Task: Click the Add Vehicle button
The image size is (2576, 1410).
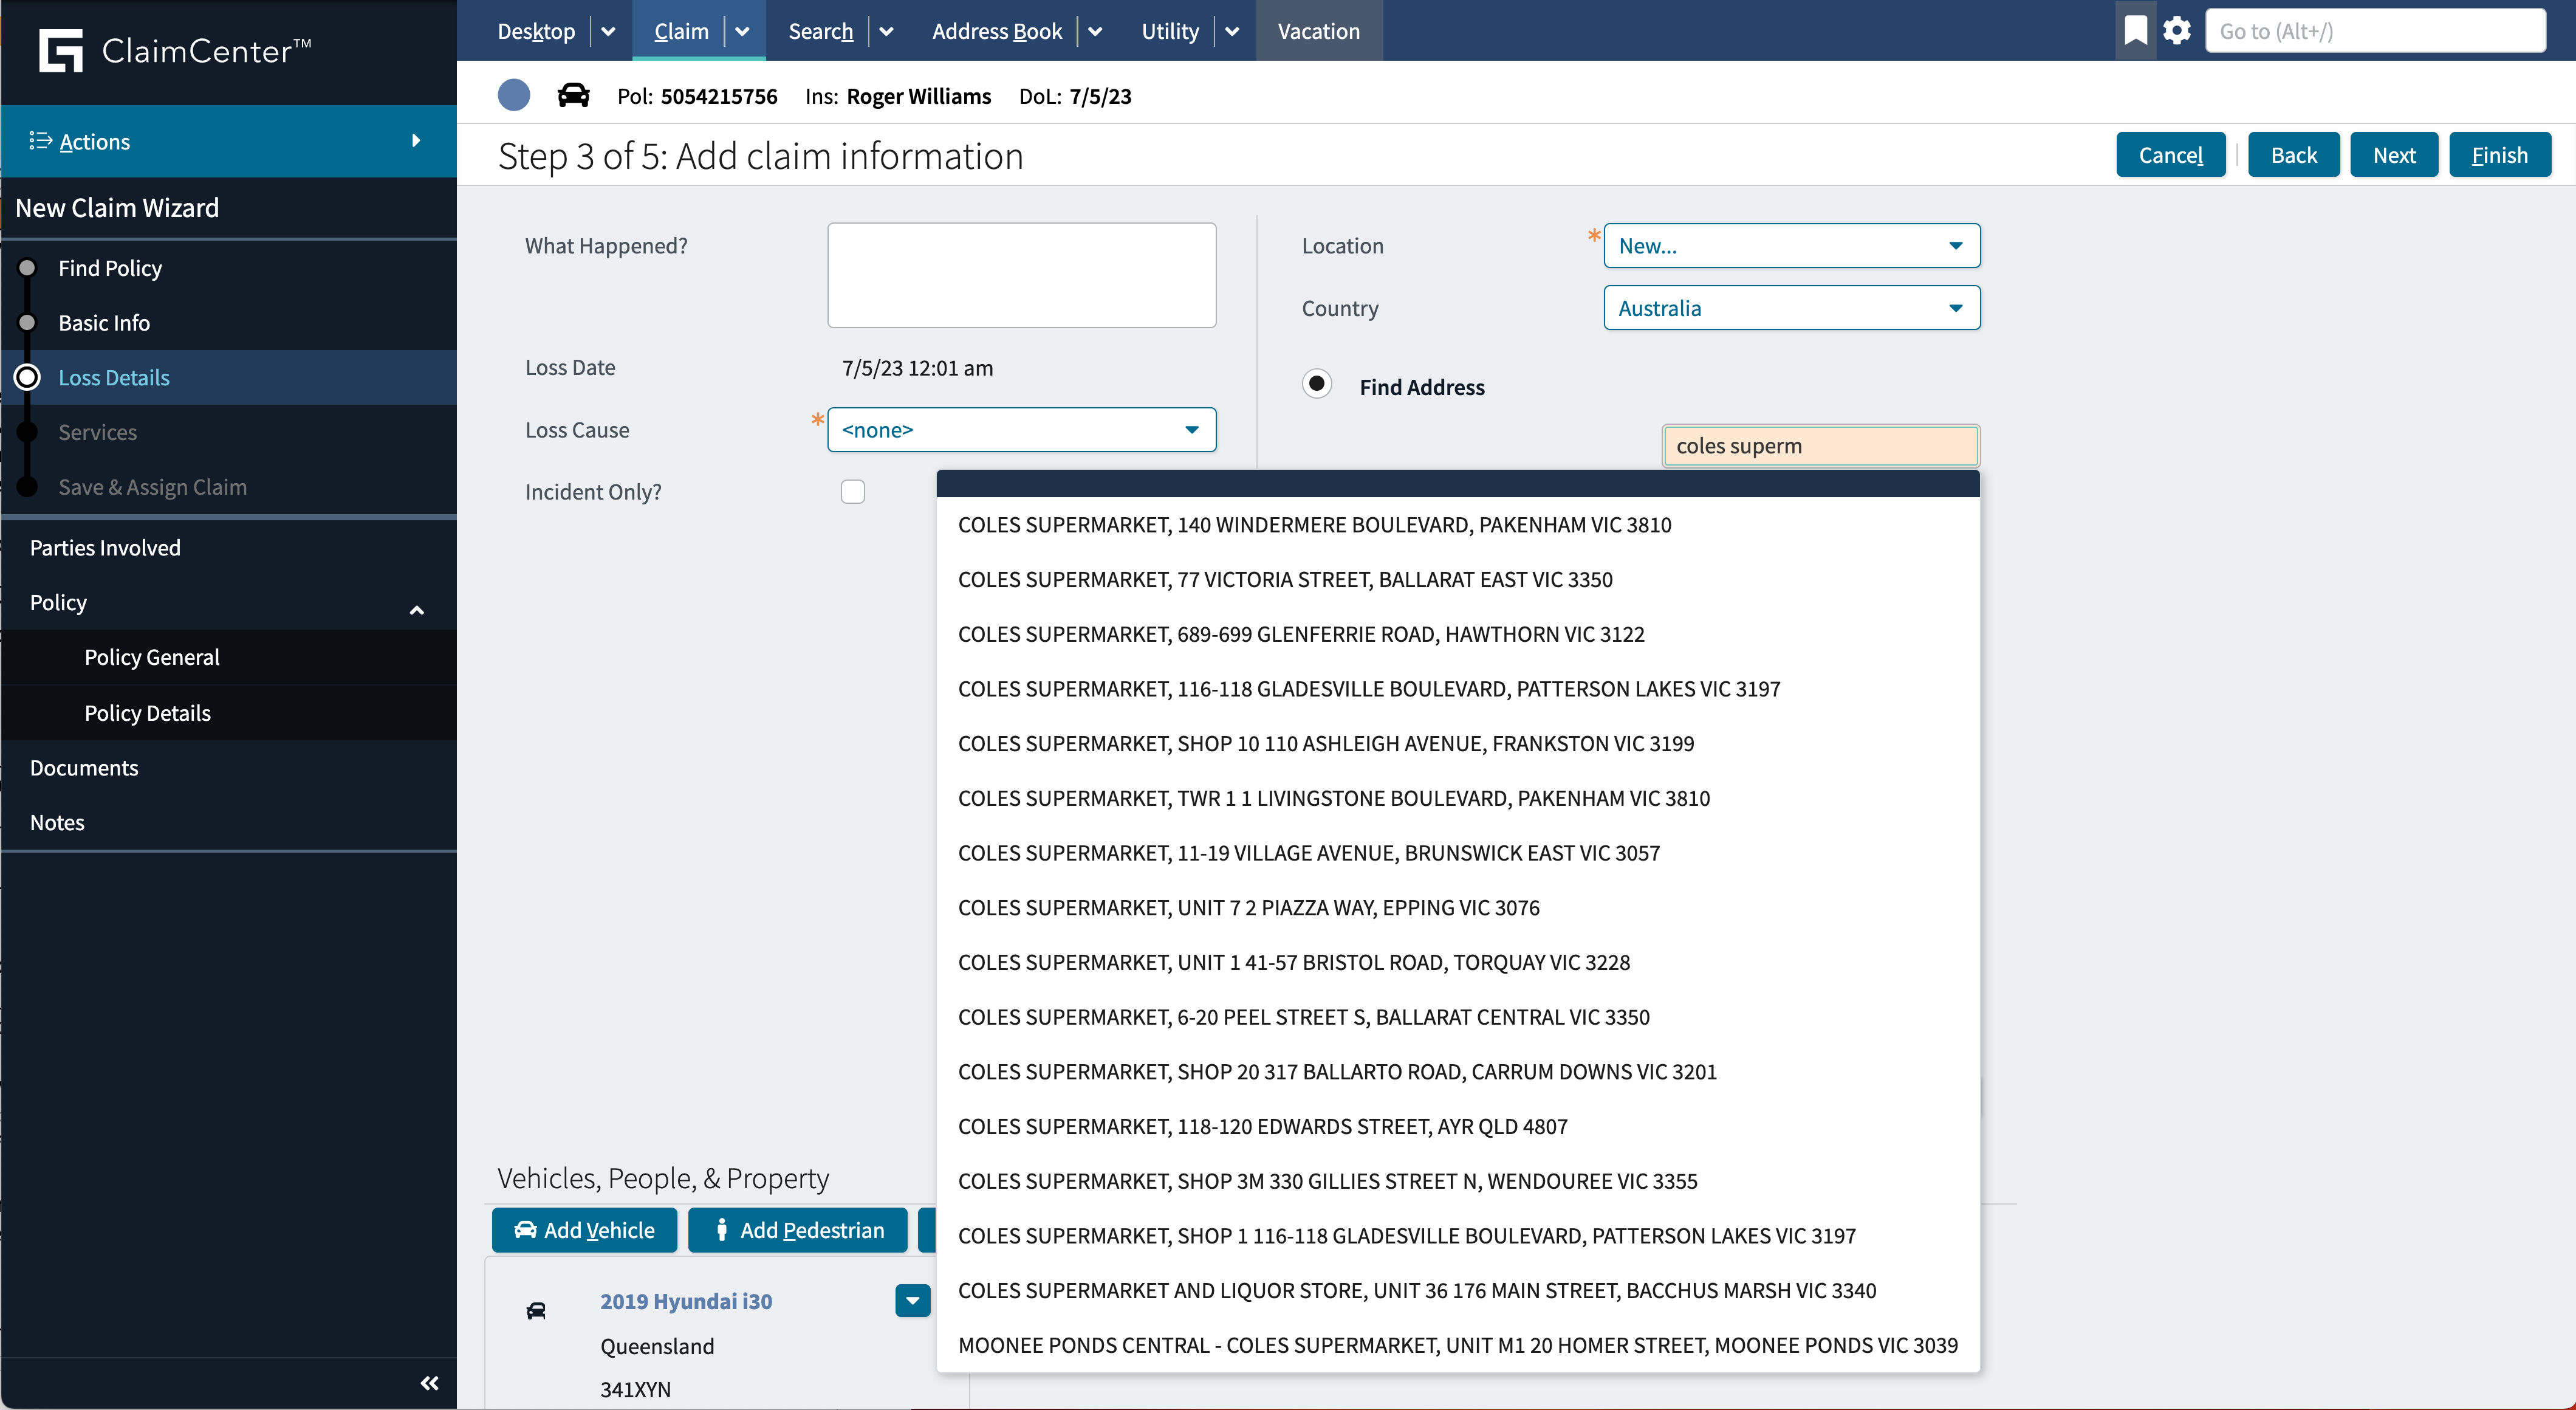Action: click(x=584, y=1230)
